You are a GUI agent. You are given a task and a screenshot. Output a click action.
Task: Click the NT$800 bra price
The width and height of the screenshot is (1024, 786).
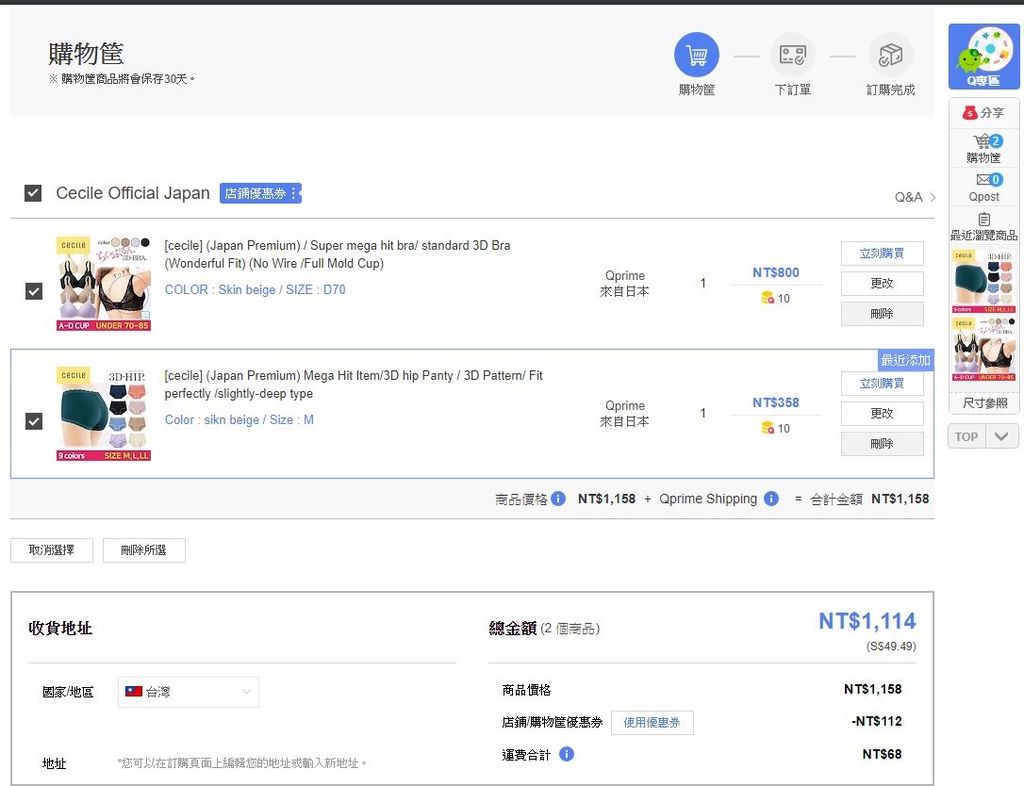tap(776, 273)
